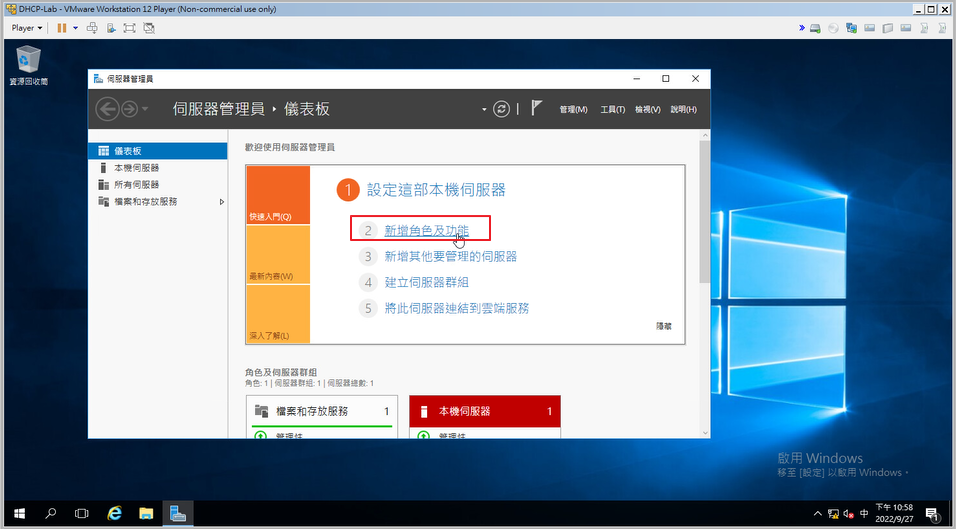Expand the 檔案和存放服務 submenu arrow

(x=222, y=202)
